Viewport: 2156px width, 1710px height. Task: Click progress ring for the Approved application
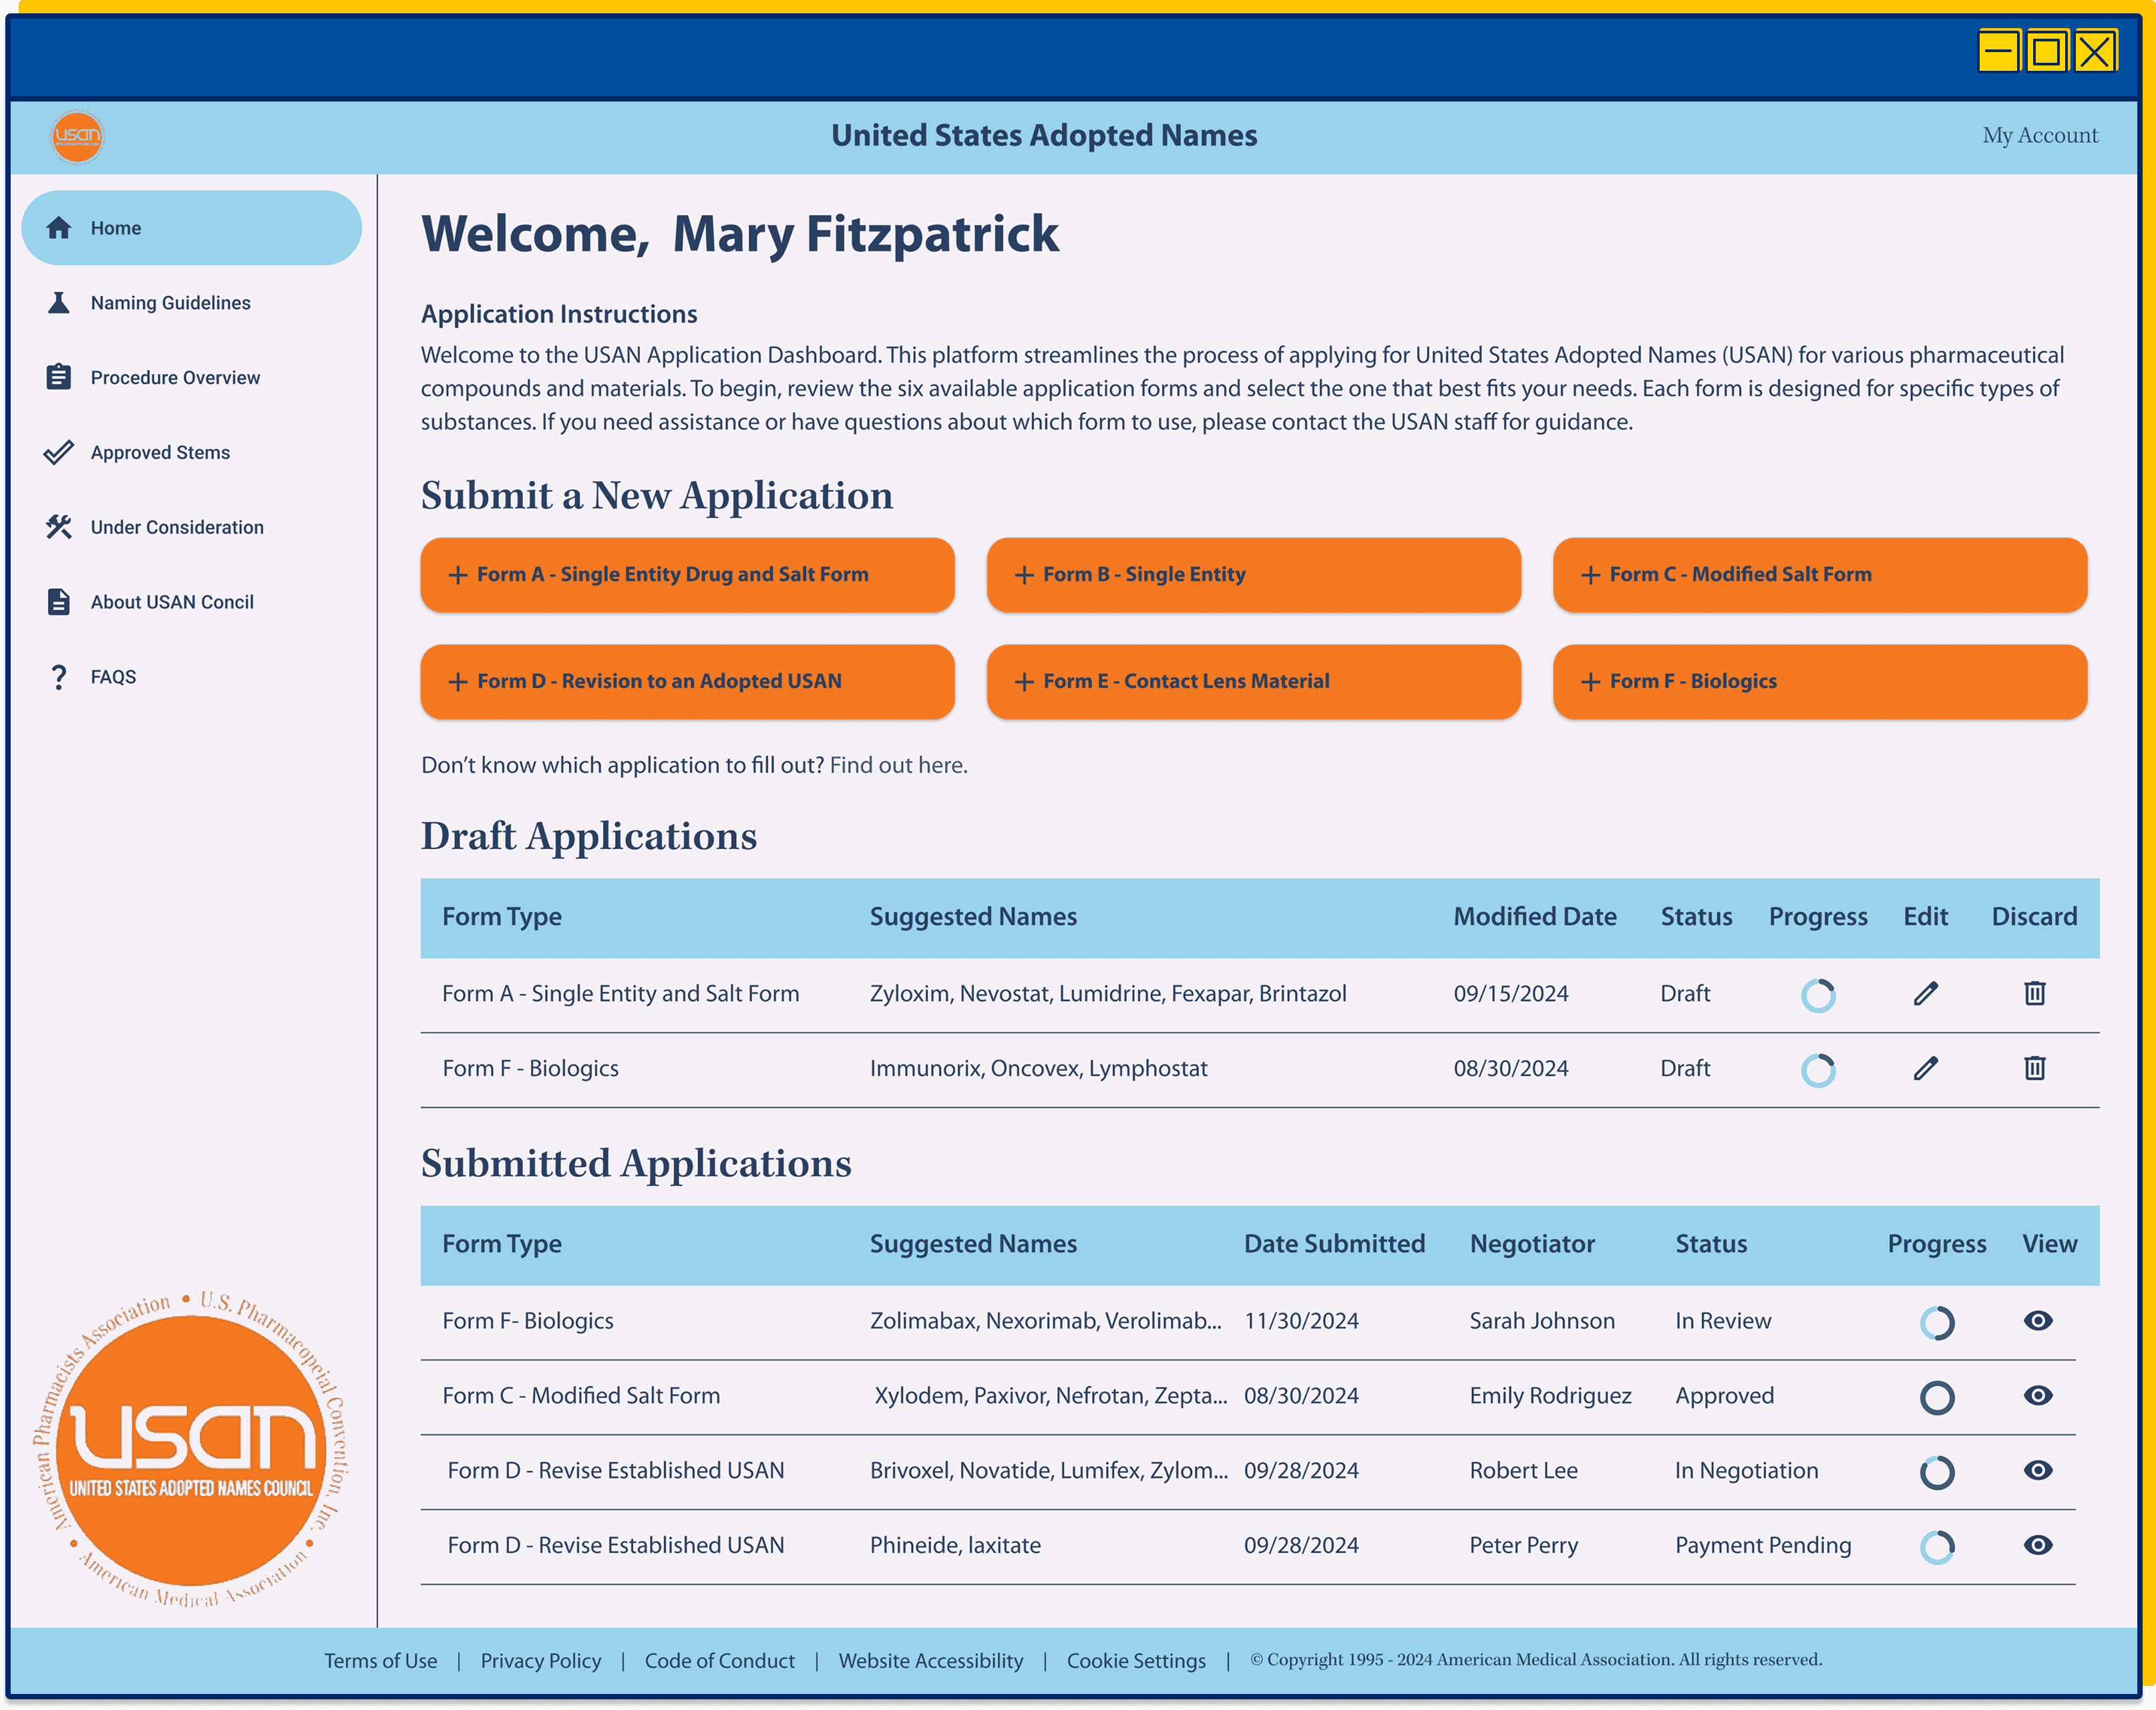click(x=1937, y=1397)
